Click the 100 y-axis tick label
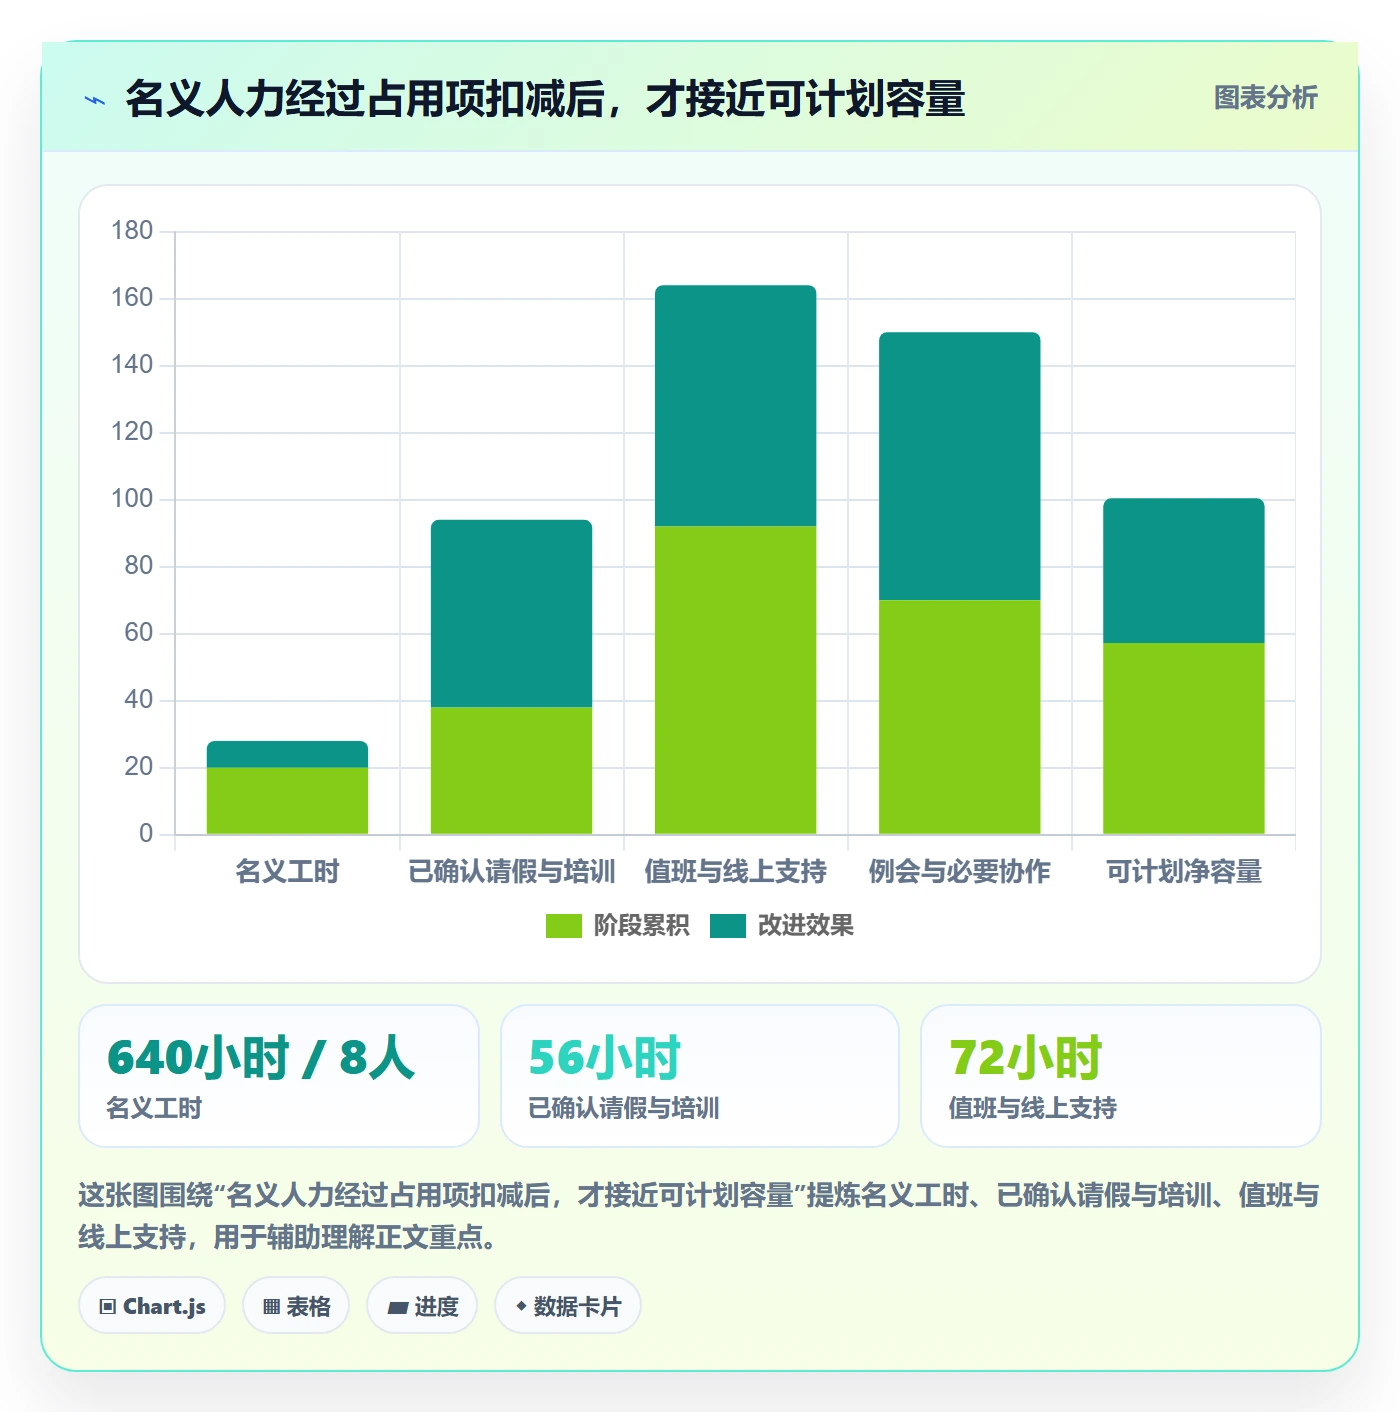Screen dimensions: 1400x1412 point(132,499)
